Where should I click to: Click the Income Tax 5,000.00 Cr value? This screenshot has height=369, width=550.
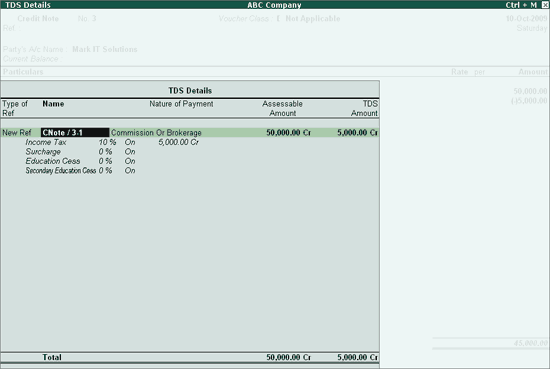click(x=178, y=142)
